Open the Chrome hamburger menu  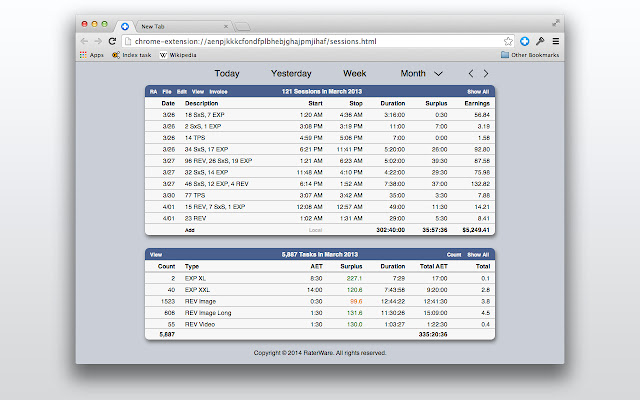pos(555,41)
